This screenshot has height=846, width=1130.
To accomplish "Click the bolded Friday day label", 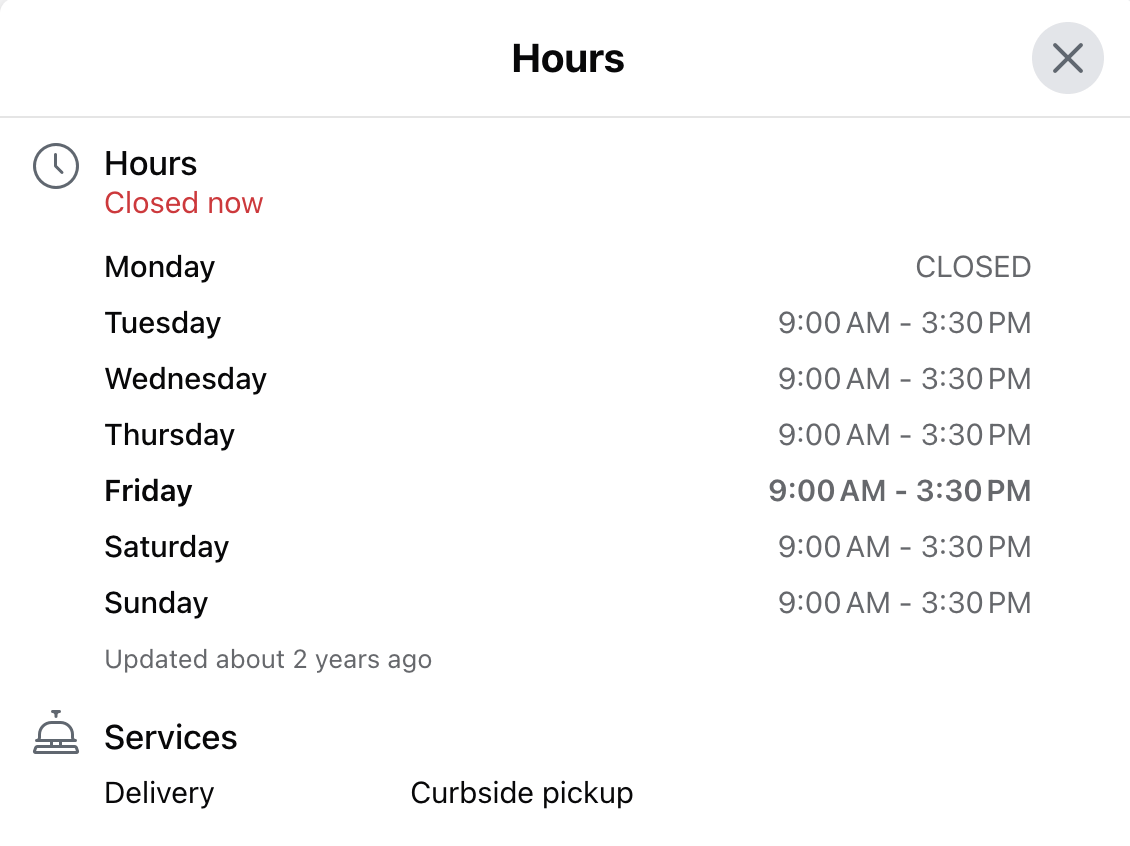I will click(148, 491).
